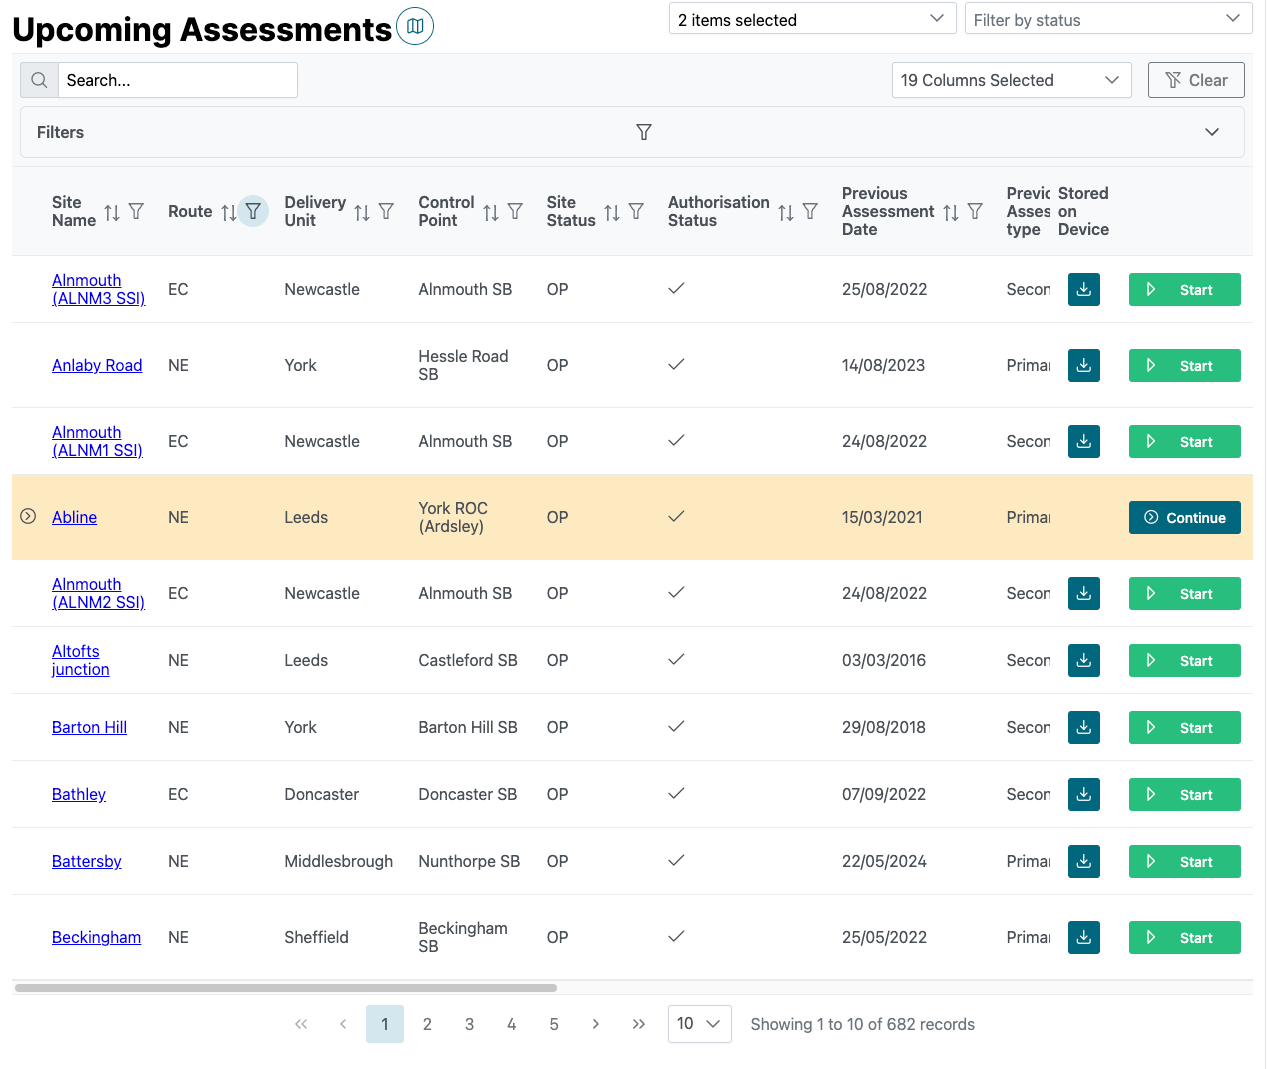
Task: Open the '2 items selected' dropdown
Action: pyautogui.click(x=810, y=19)
